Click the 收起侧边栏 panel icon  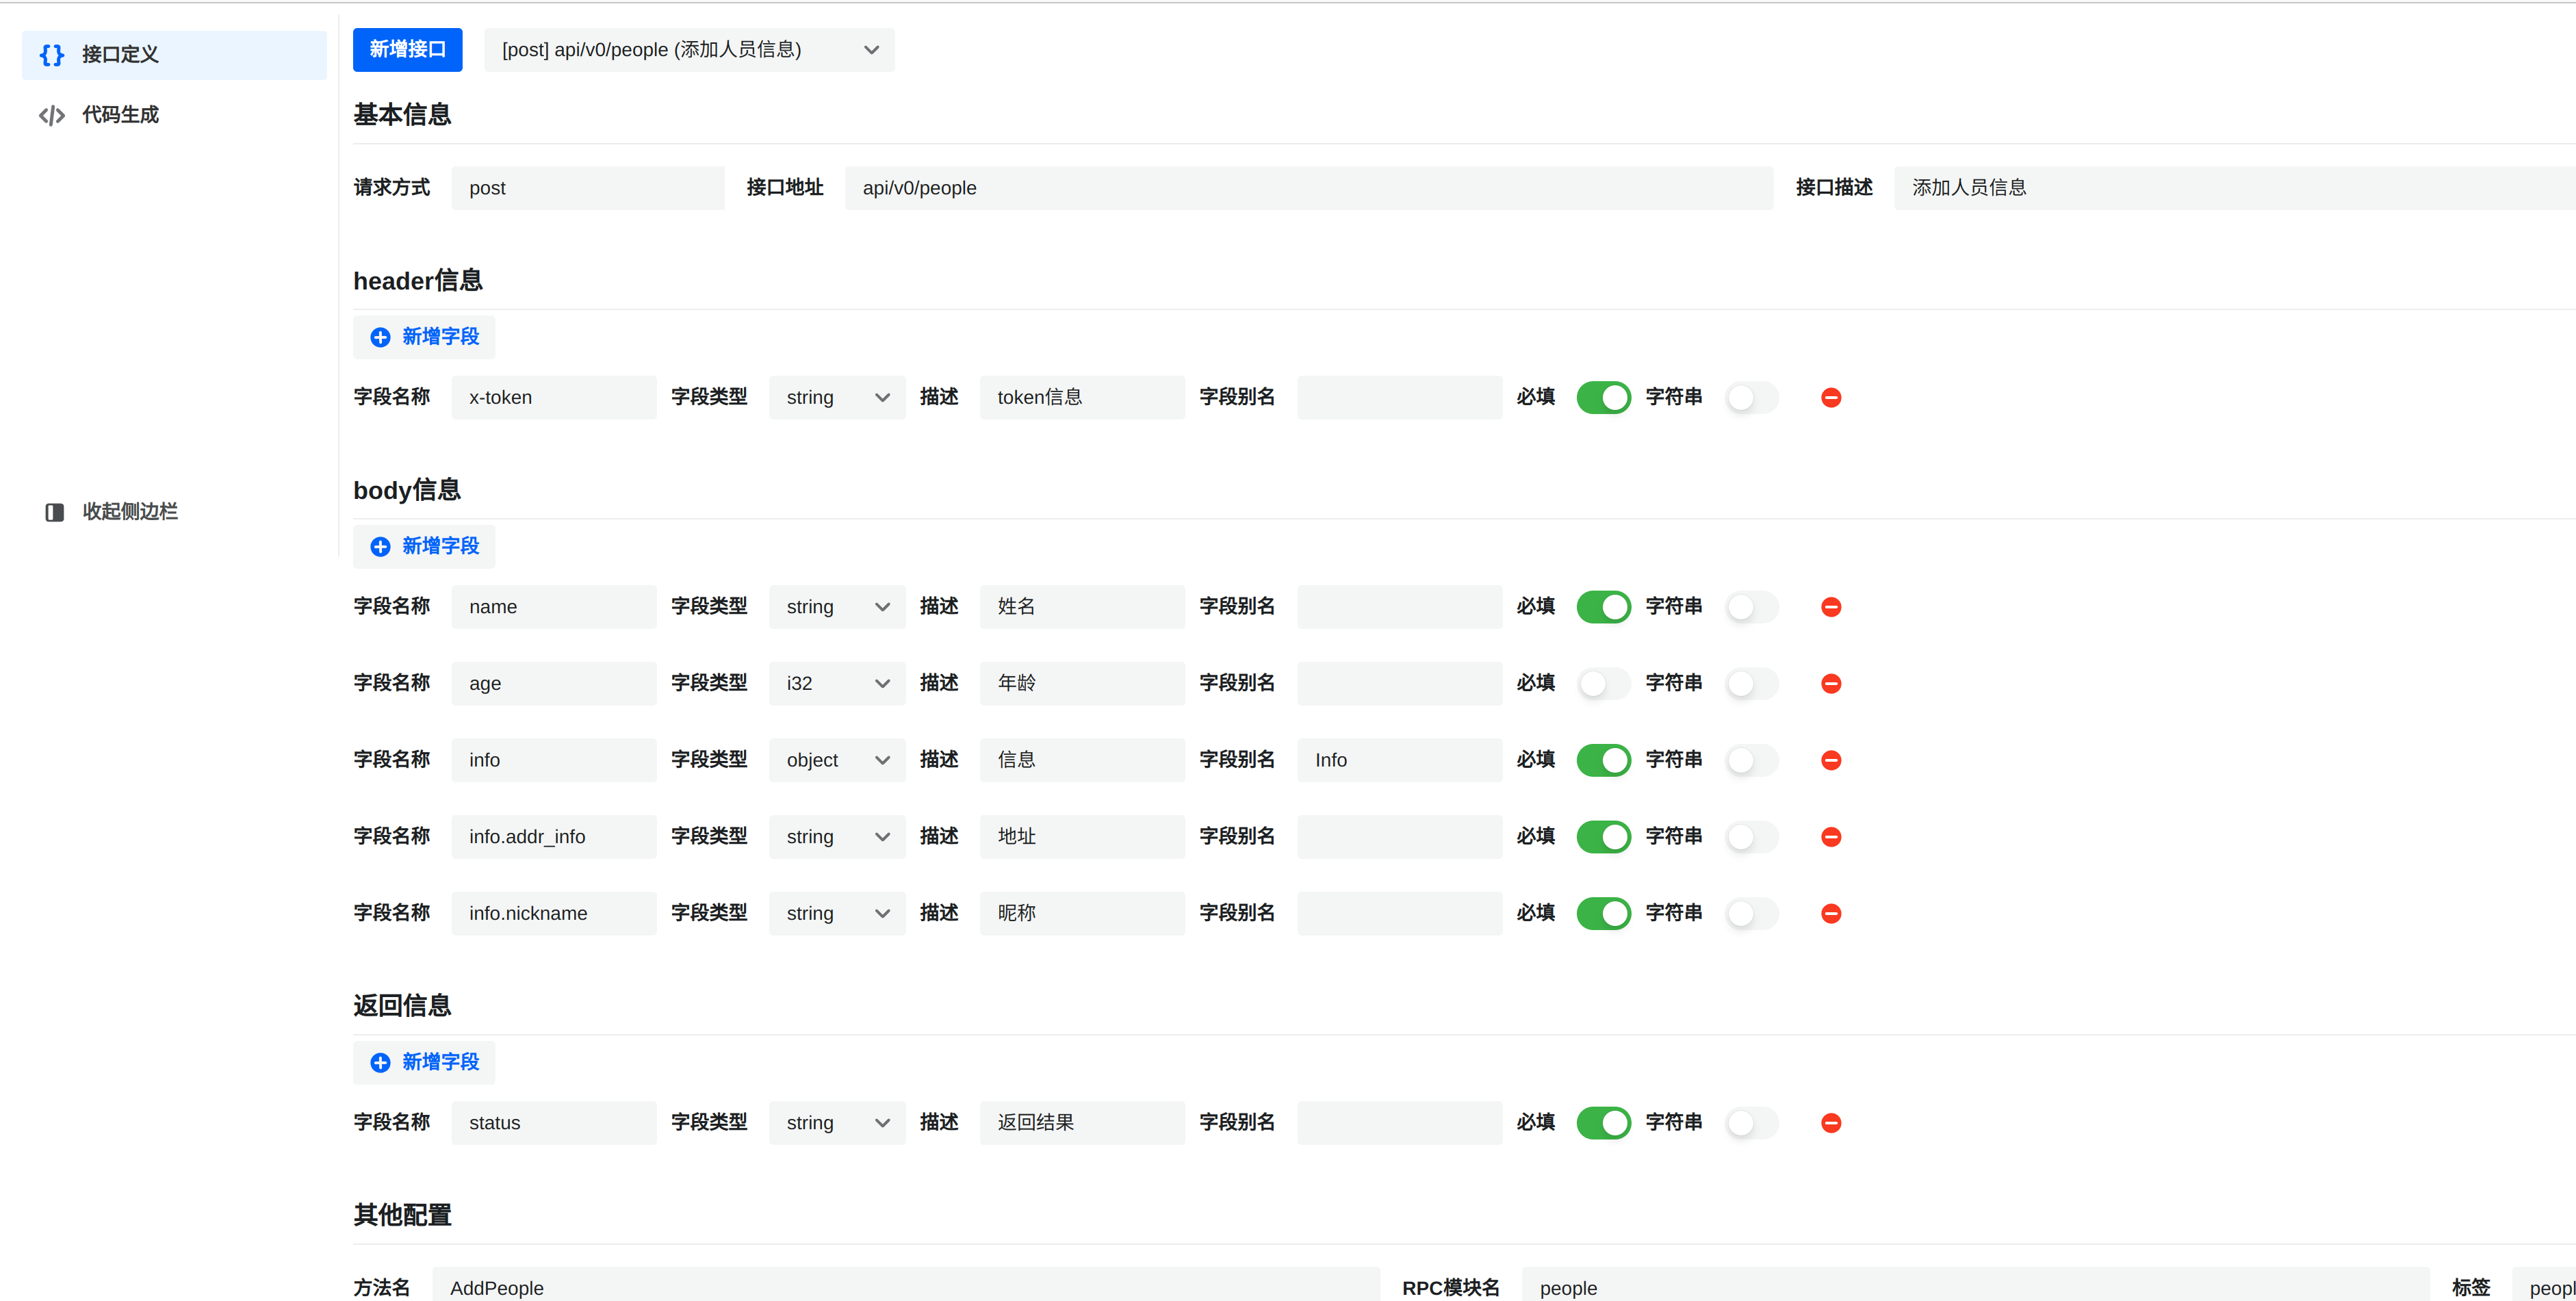(x=54, y=512)
